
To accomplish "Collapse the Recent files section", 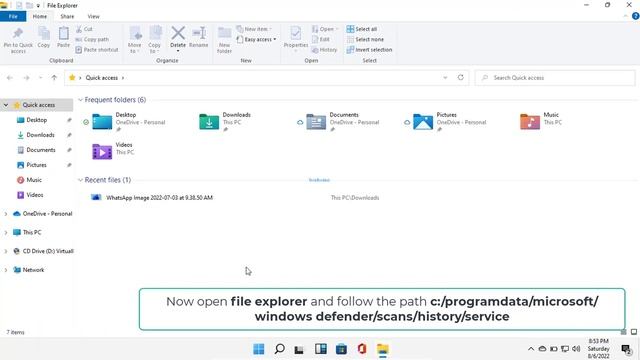I will [x=80, y=180].
